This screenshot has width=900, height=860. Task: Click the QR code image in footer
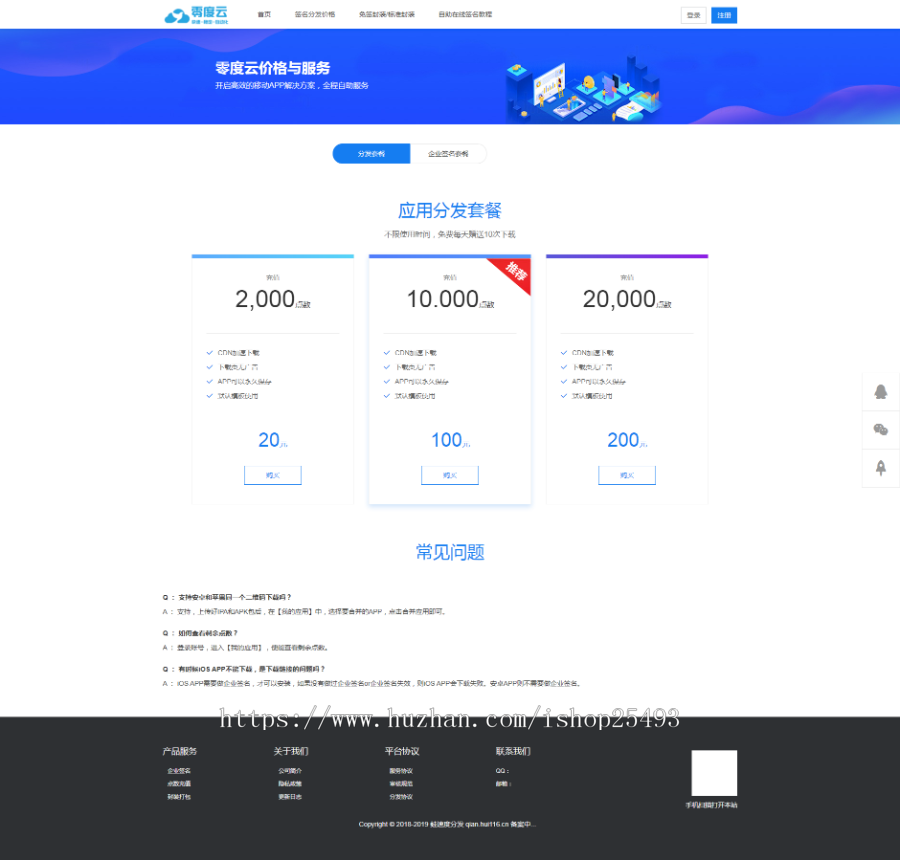[714, 773]
